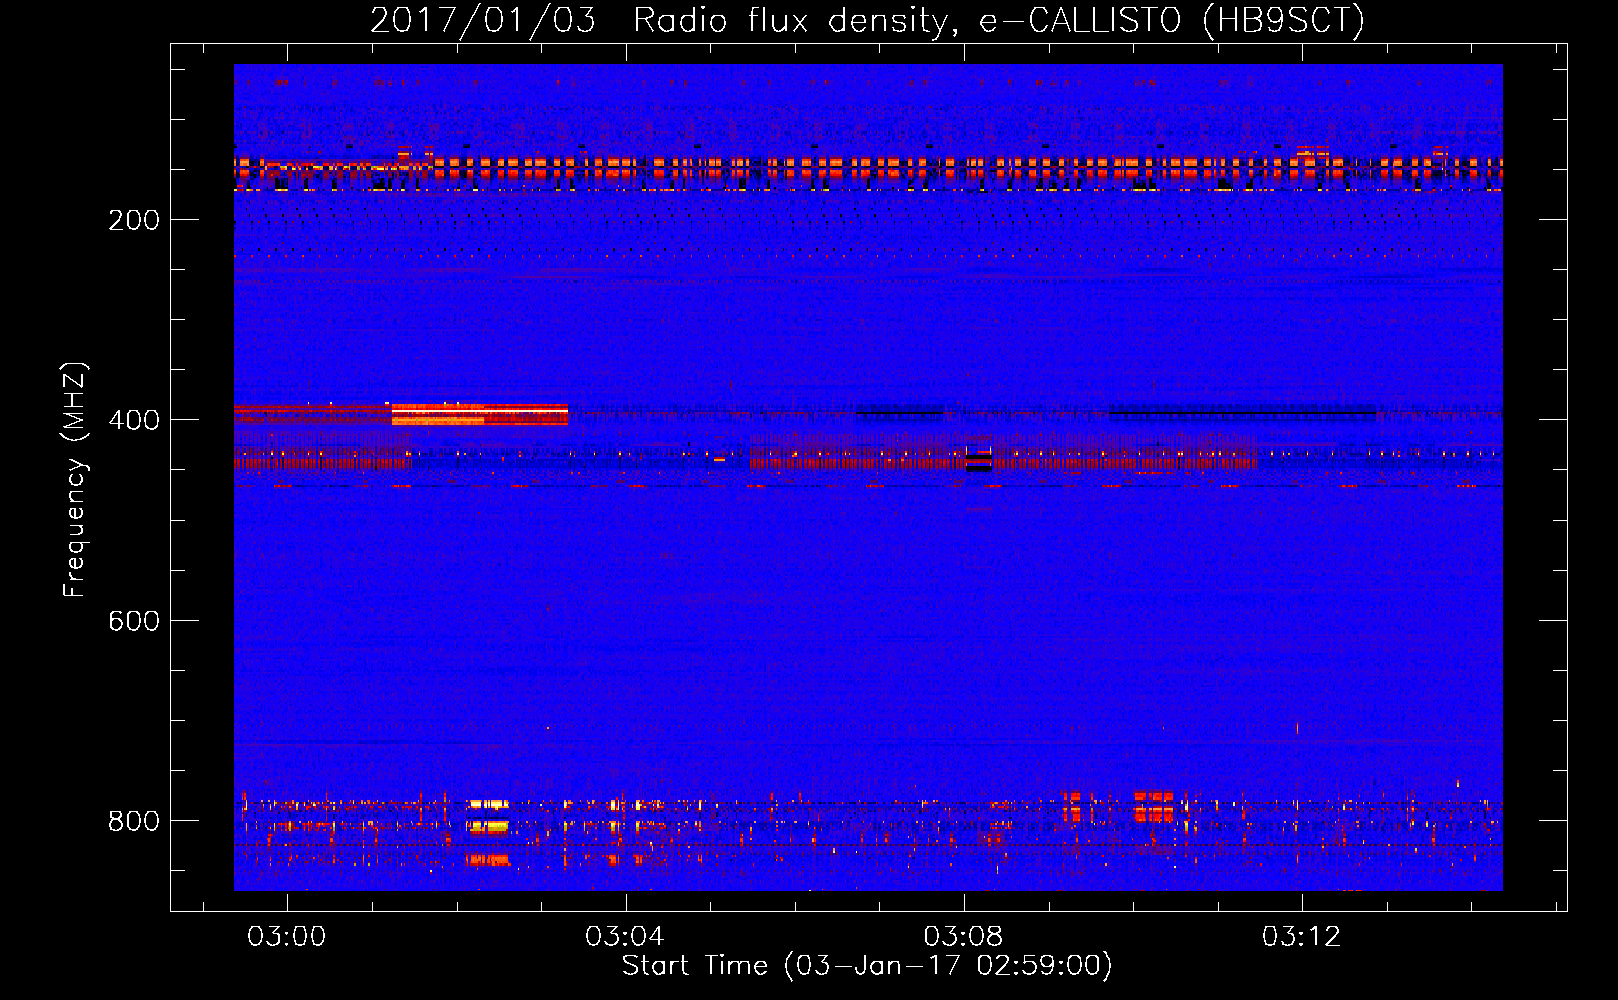
Task: Click the 03:04 time tick label
Action: tap(625, 937)
